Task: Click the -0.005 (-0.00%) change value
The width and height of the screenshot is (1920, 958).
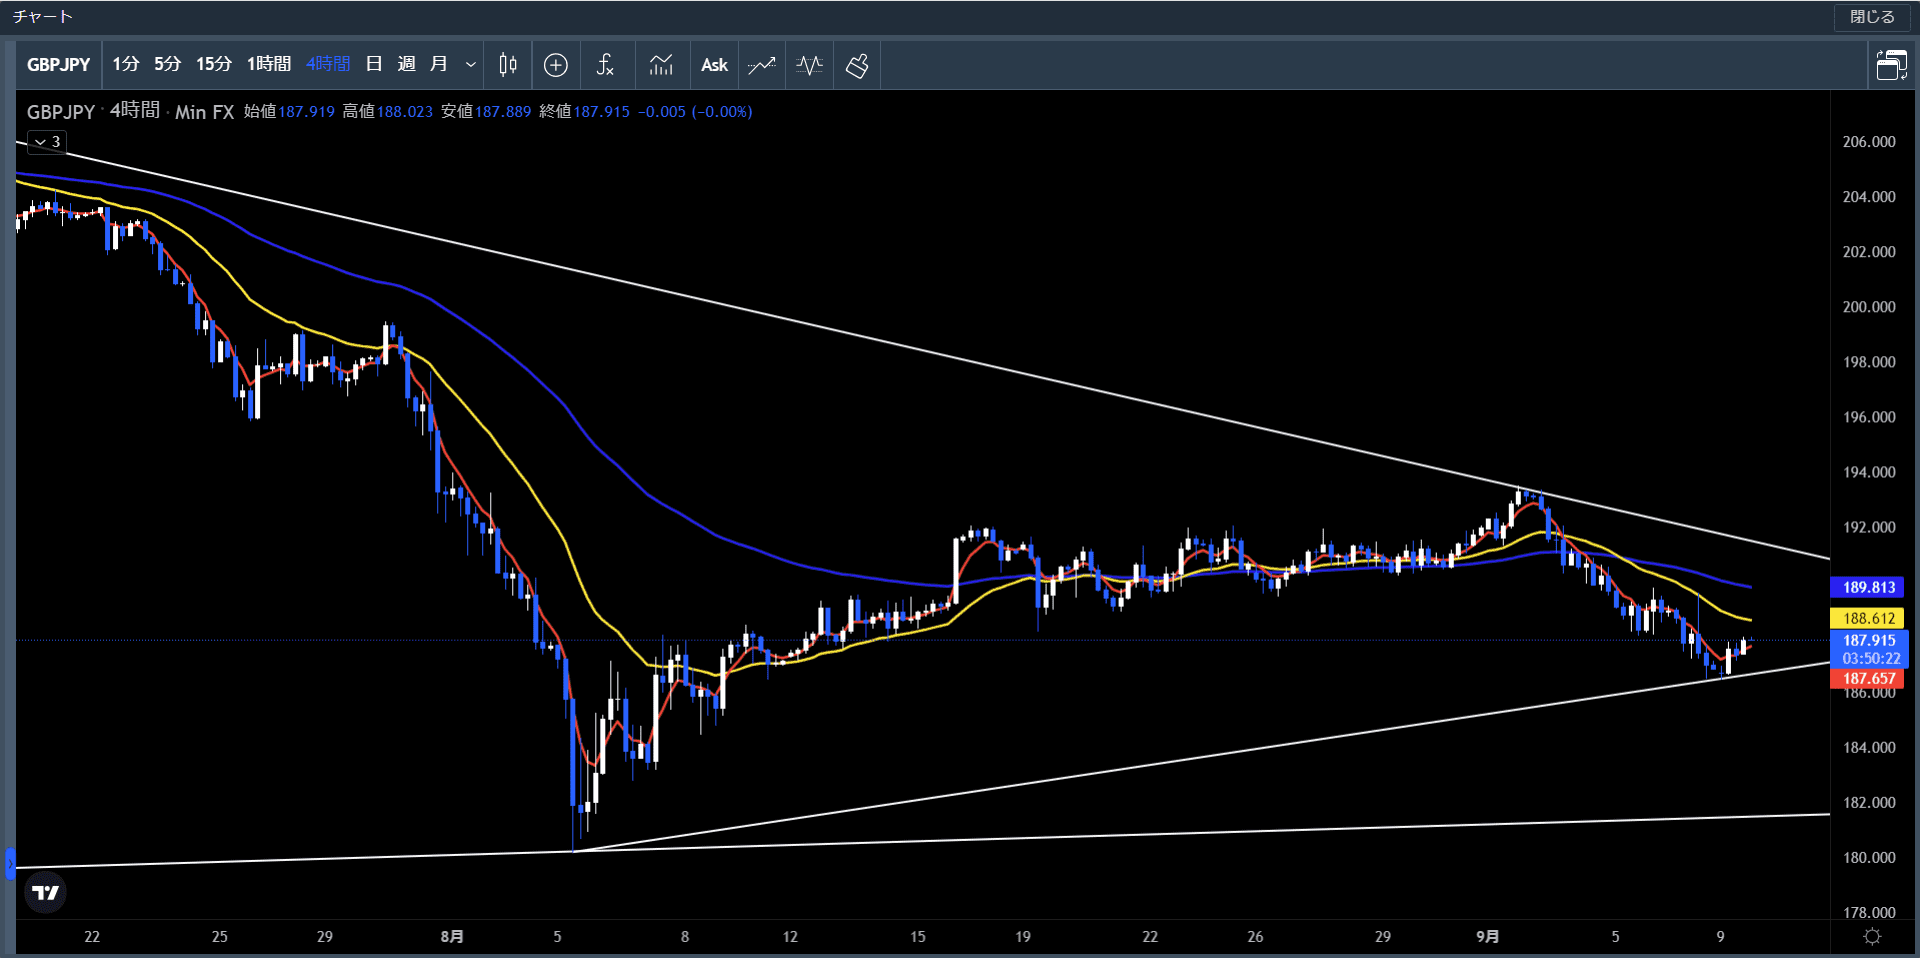Action: pyautogui.click(x=695, y=112)
